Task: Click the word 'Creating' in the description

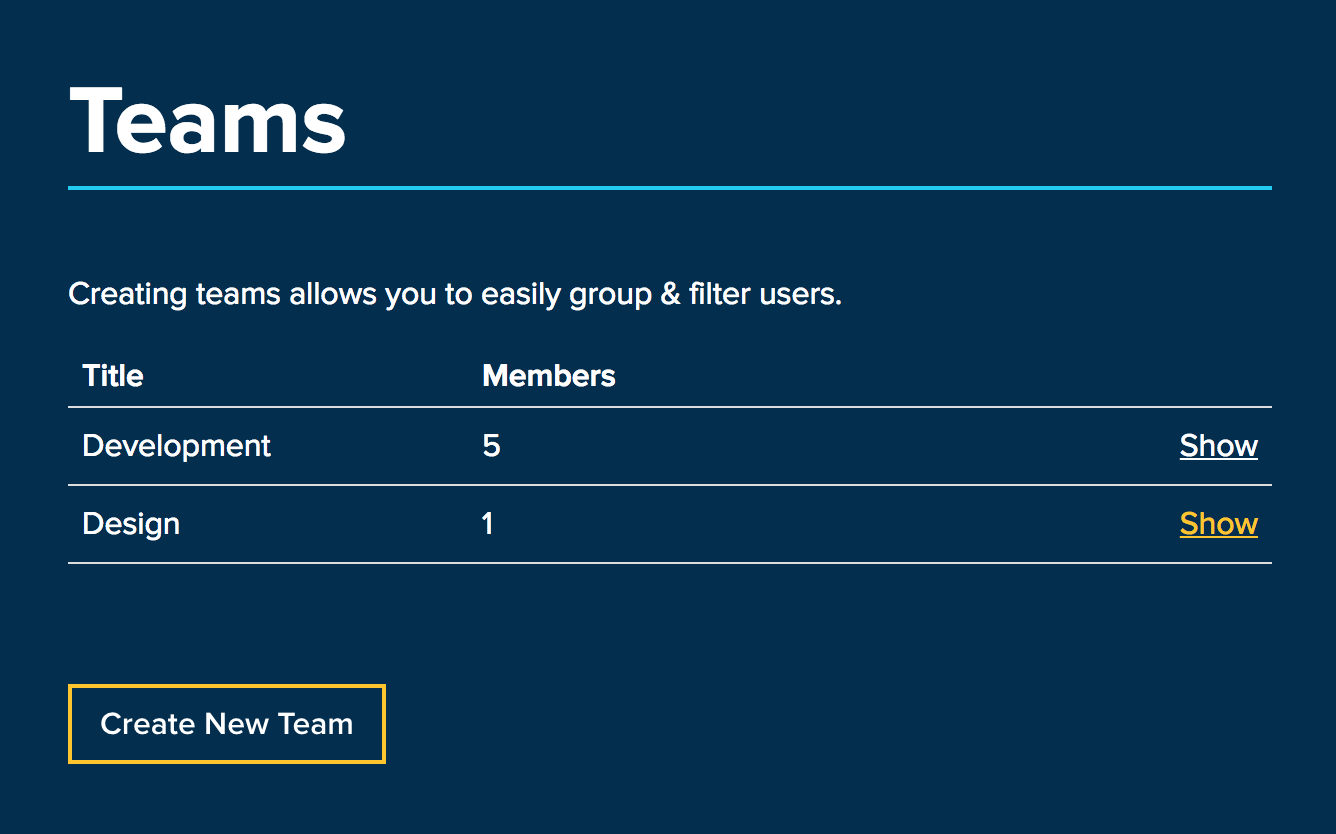Action: [x=128, y=295]
